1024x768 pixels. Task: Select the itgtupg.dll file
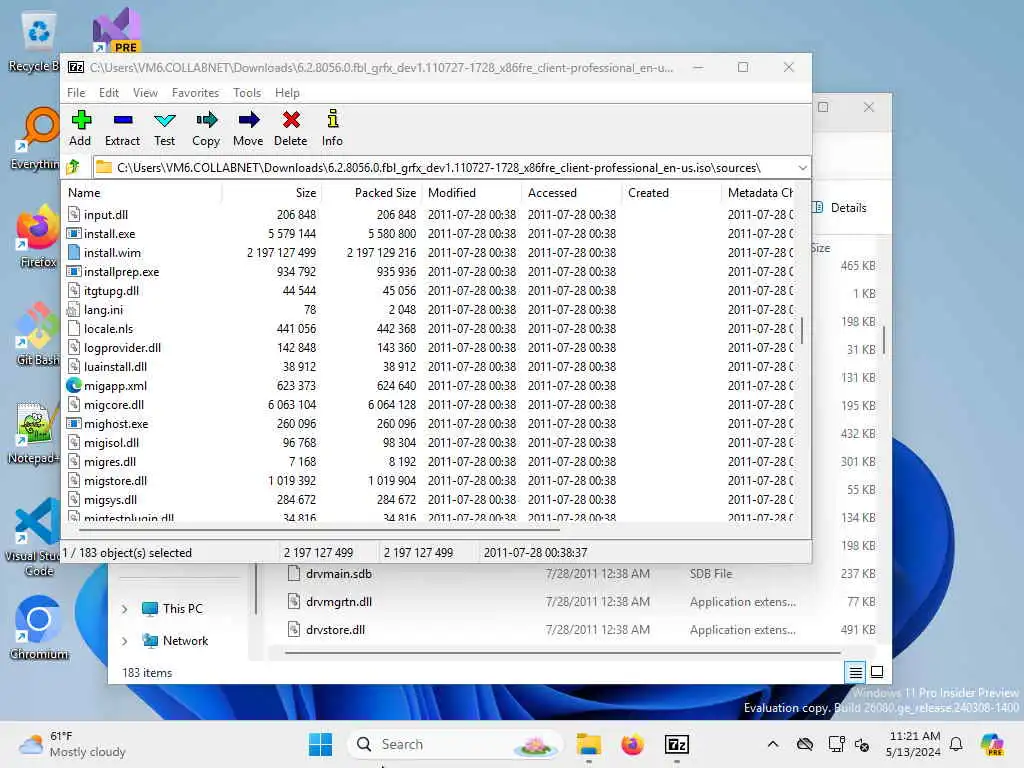111,291
